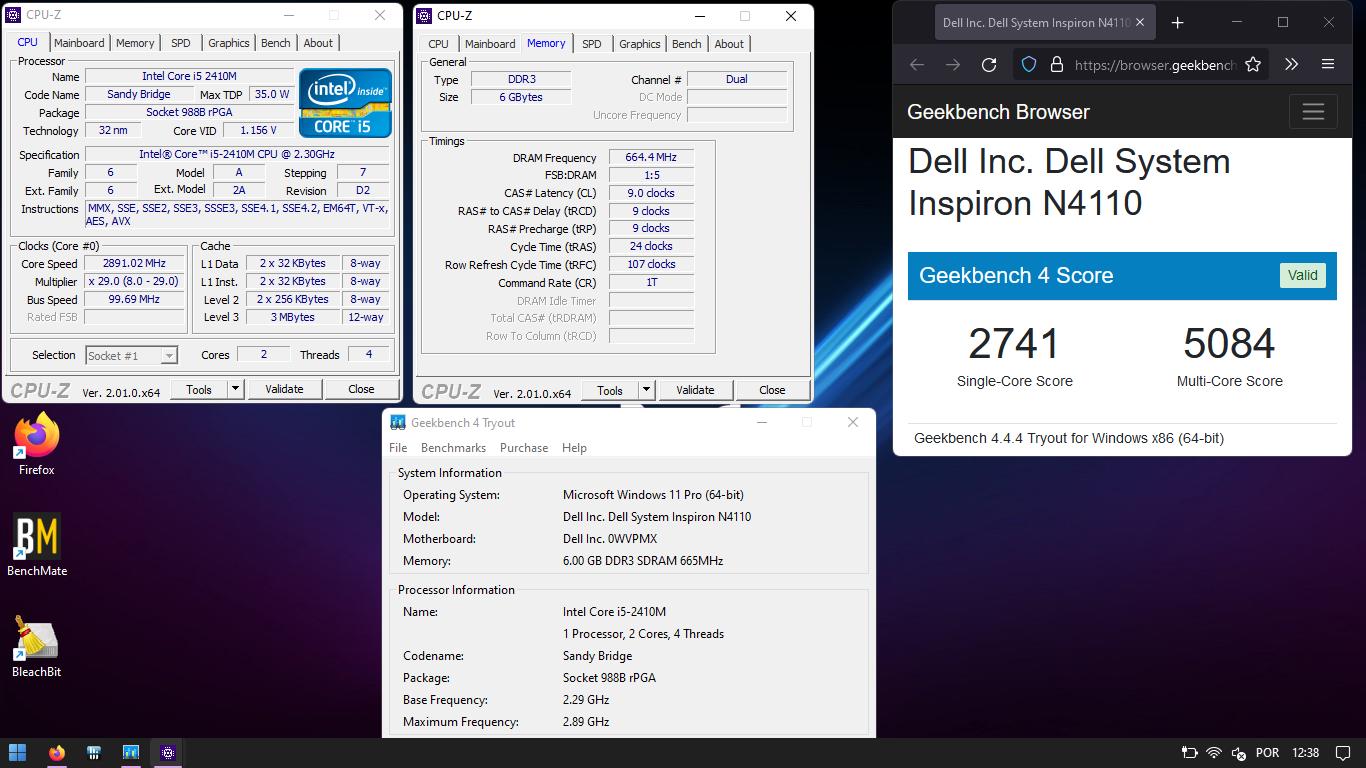
Task: Switch to Firefox in the taskbar
Action: tap(57, 753)
